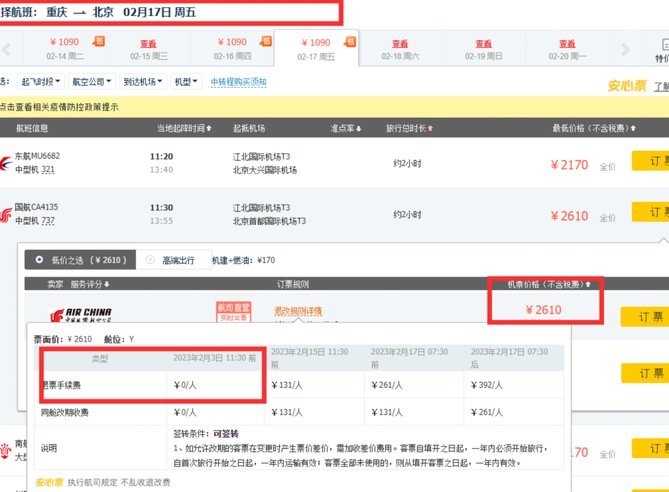
Task: Click the low-price badge on 02-14
Action: [x=99, y=41]
